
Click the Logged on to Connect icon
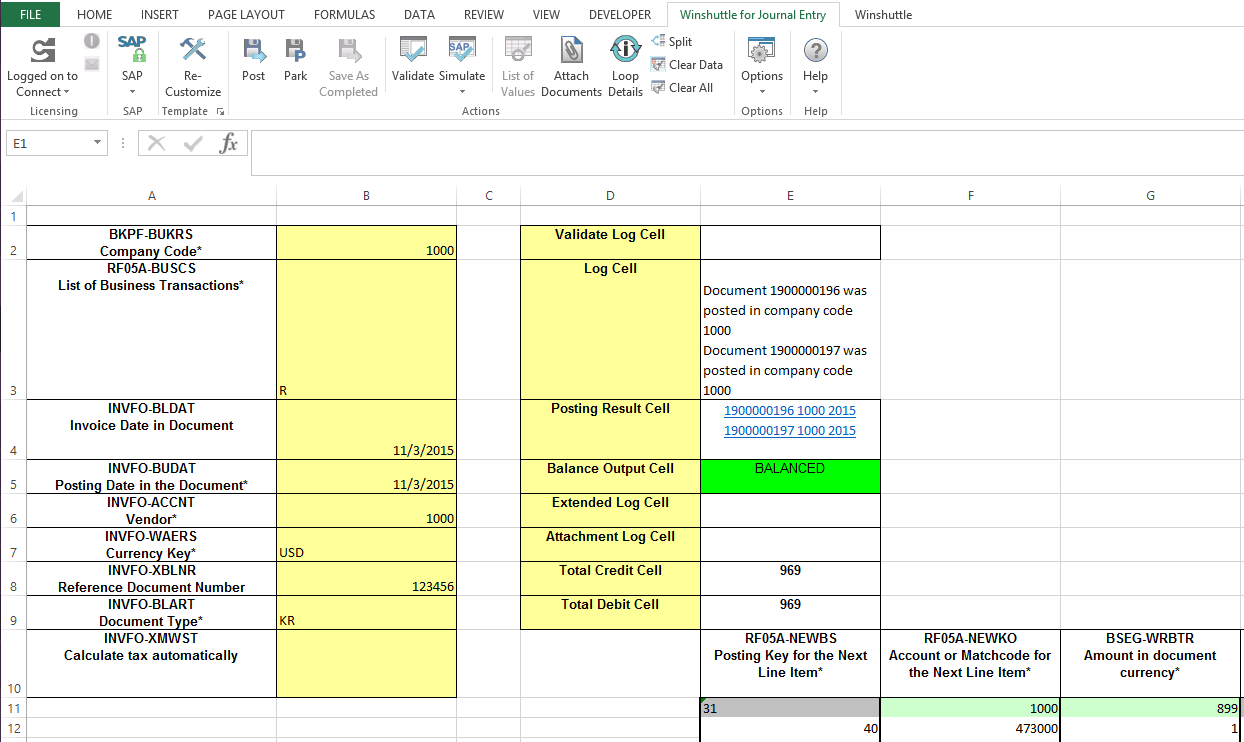(43, 49)
